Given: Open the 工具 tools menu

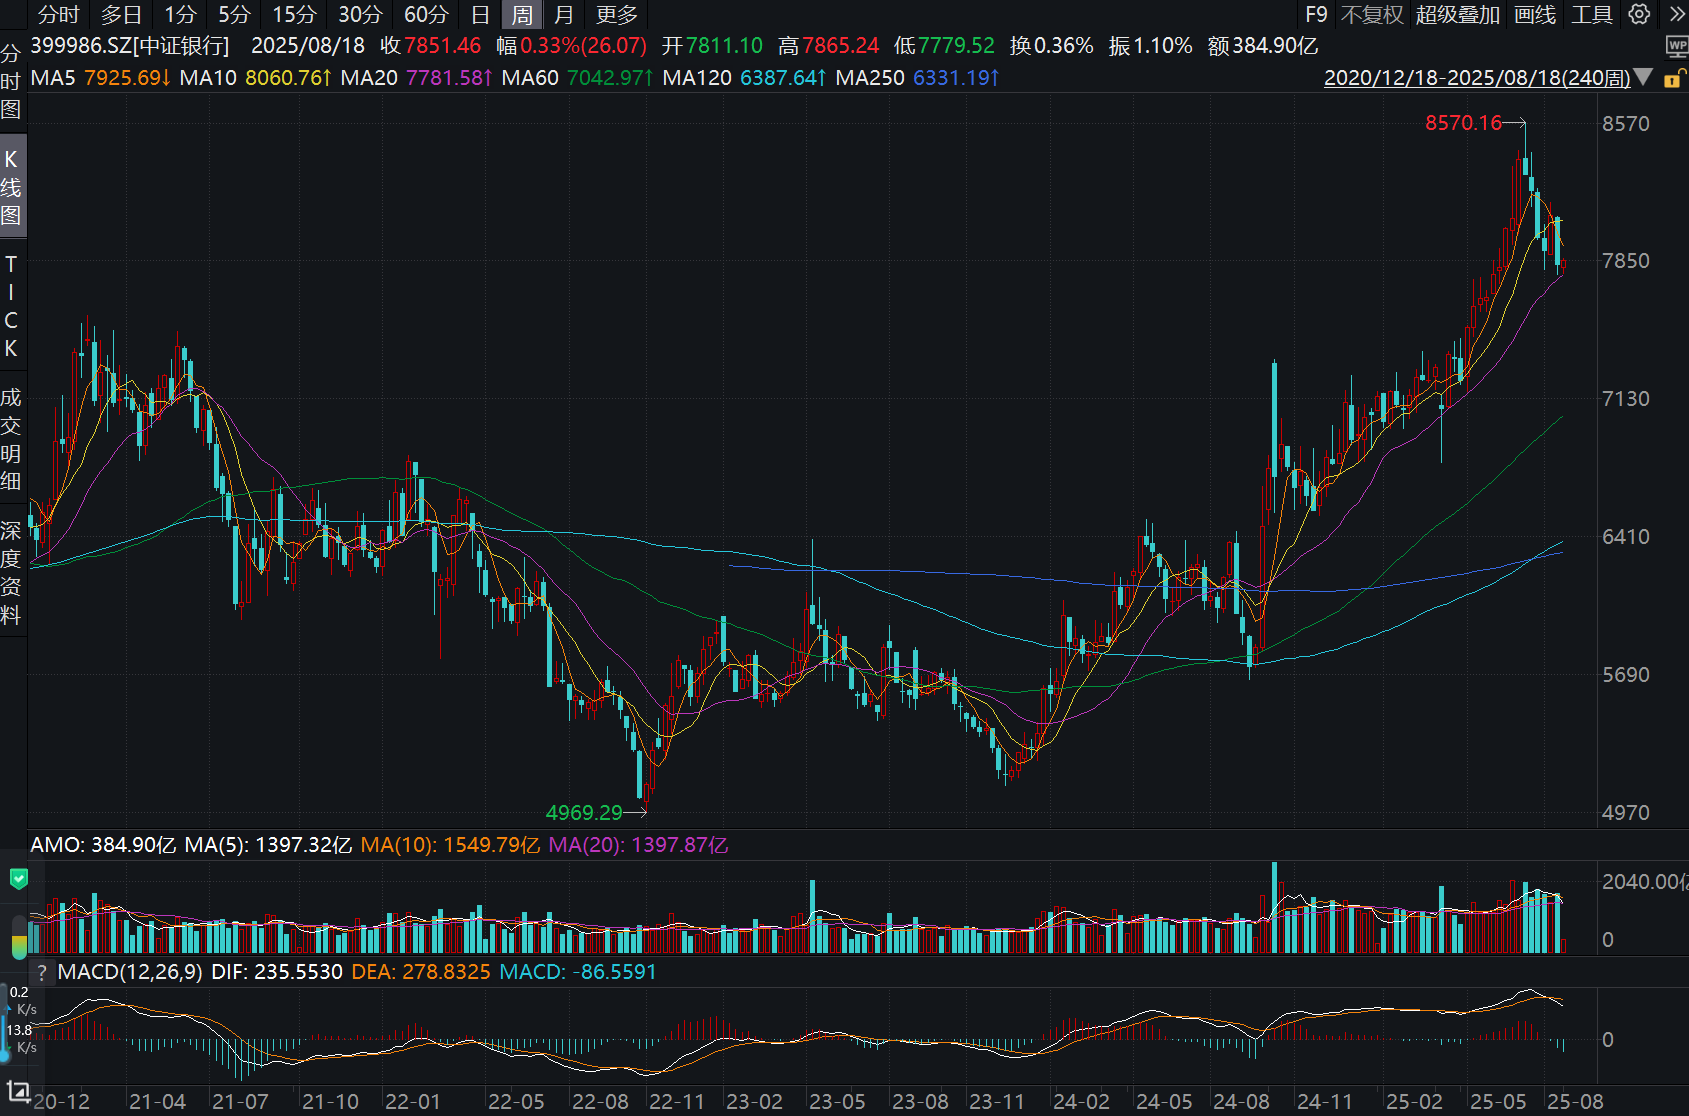Looking at the screenshot, I should [x=1591, y=15].
